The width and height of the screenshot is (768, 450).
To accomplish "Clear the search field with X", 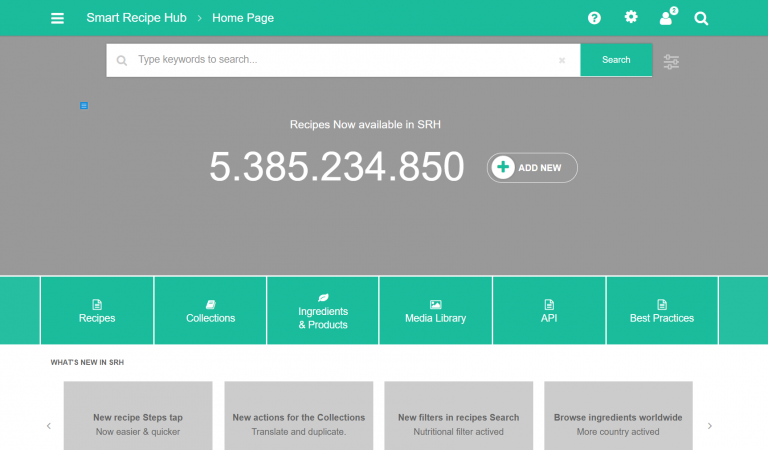I will pos(562,60).
